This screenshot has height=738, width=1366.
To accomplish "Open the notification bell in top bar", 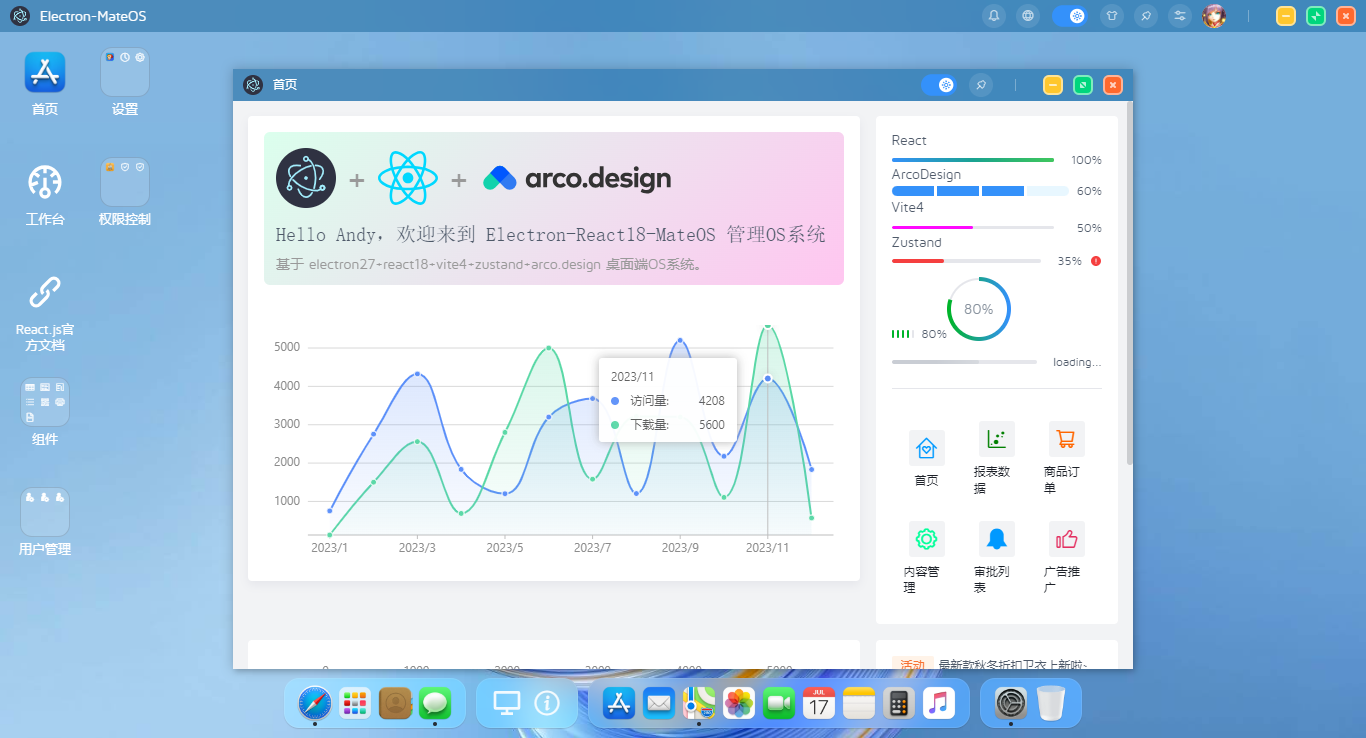I will [994, 16].
